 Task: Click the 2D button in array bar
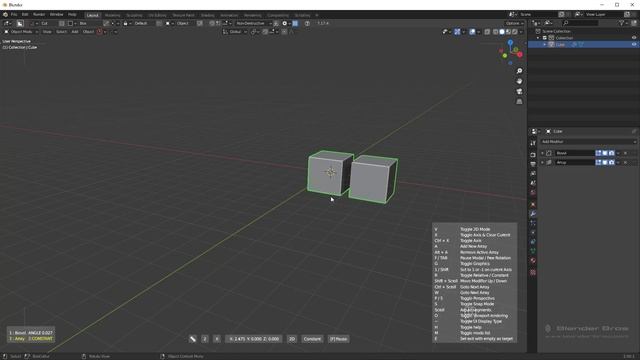292,339
